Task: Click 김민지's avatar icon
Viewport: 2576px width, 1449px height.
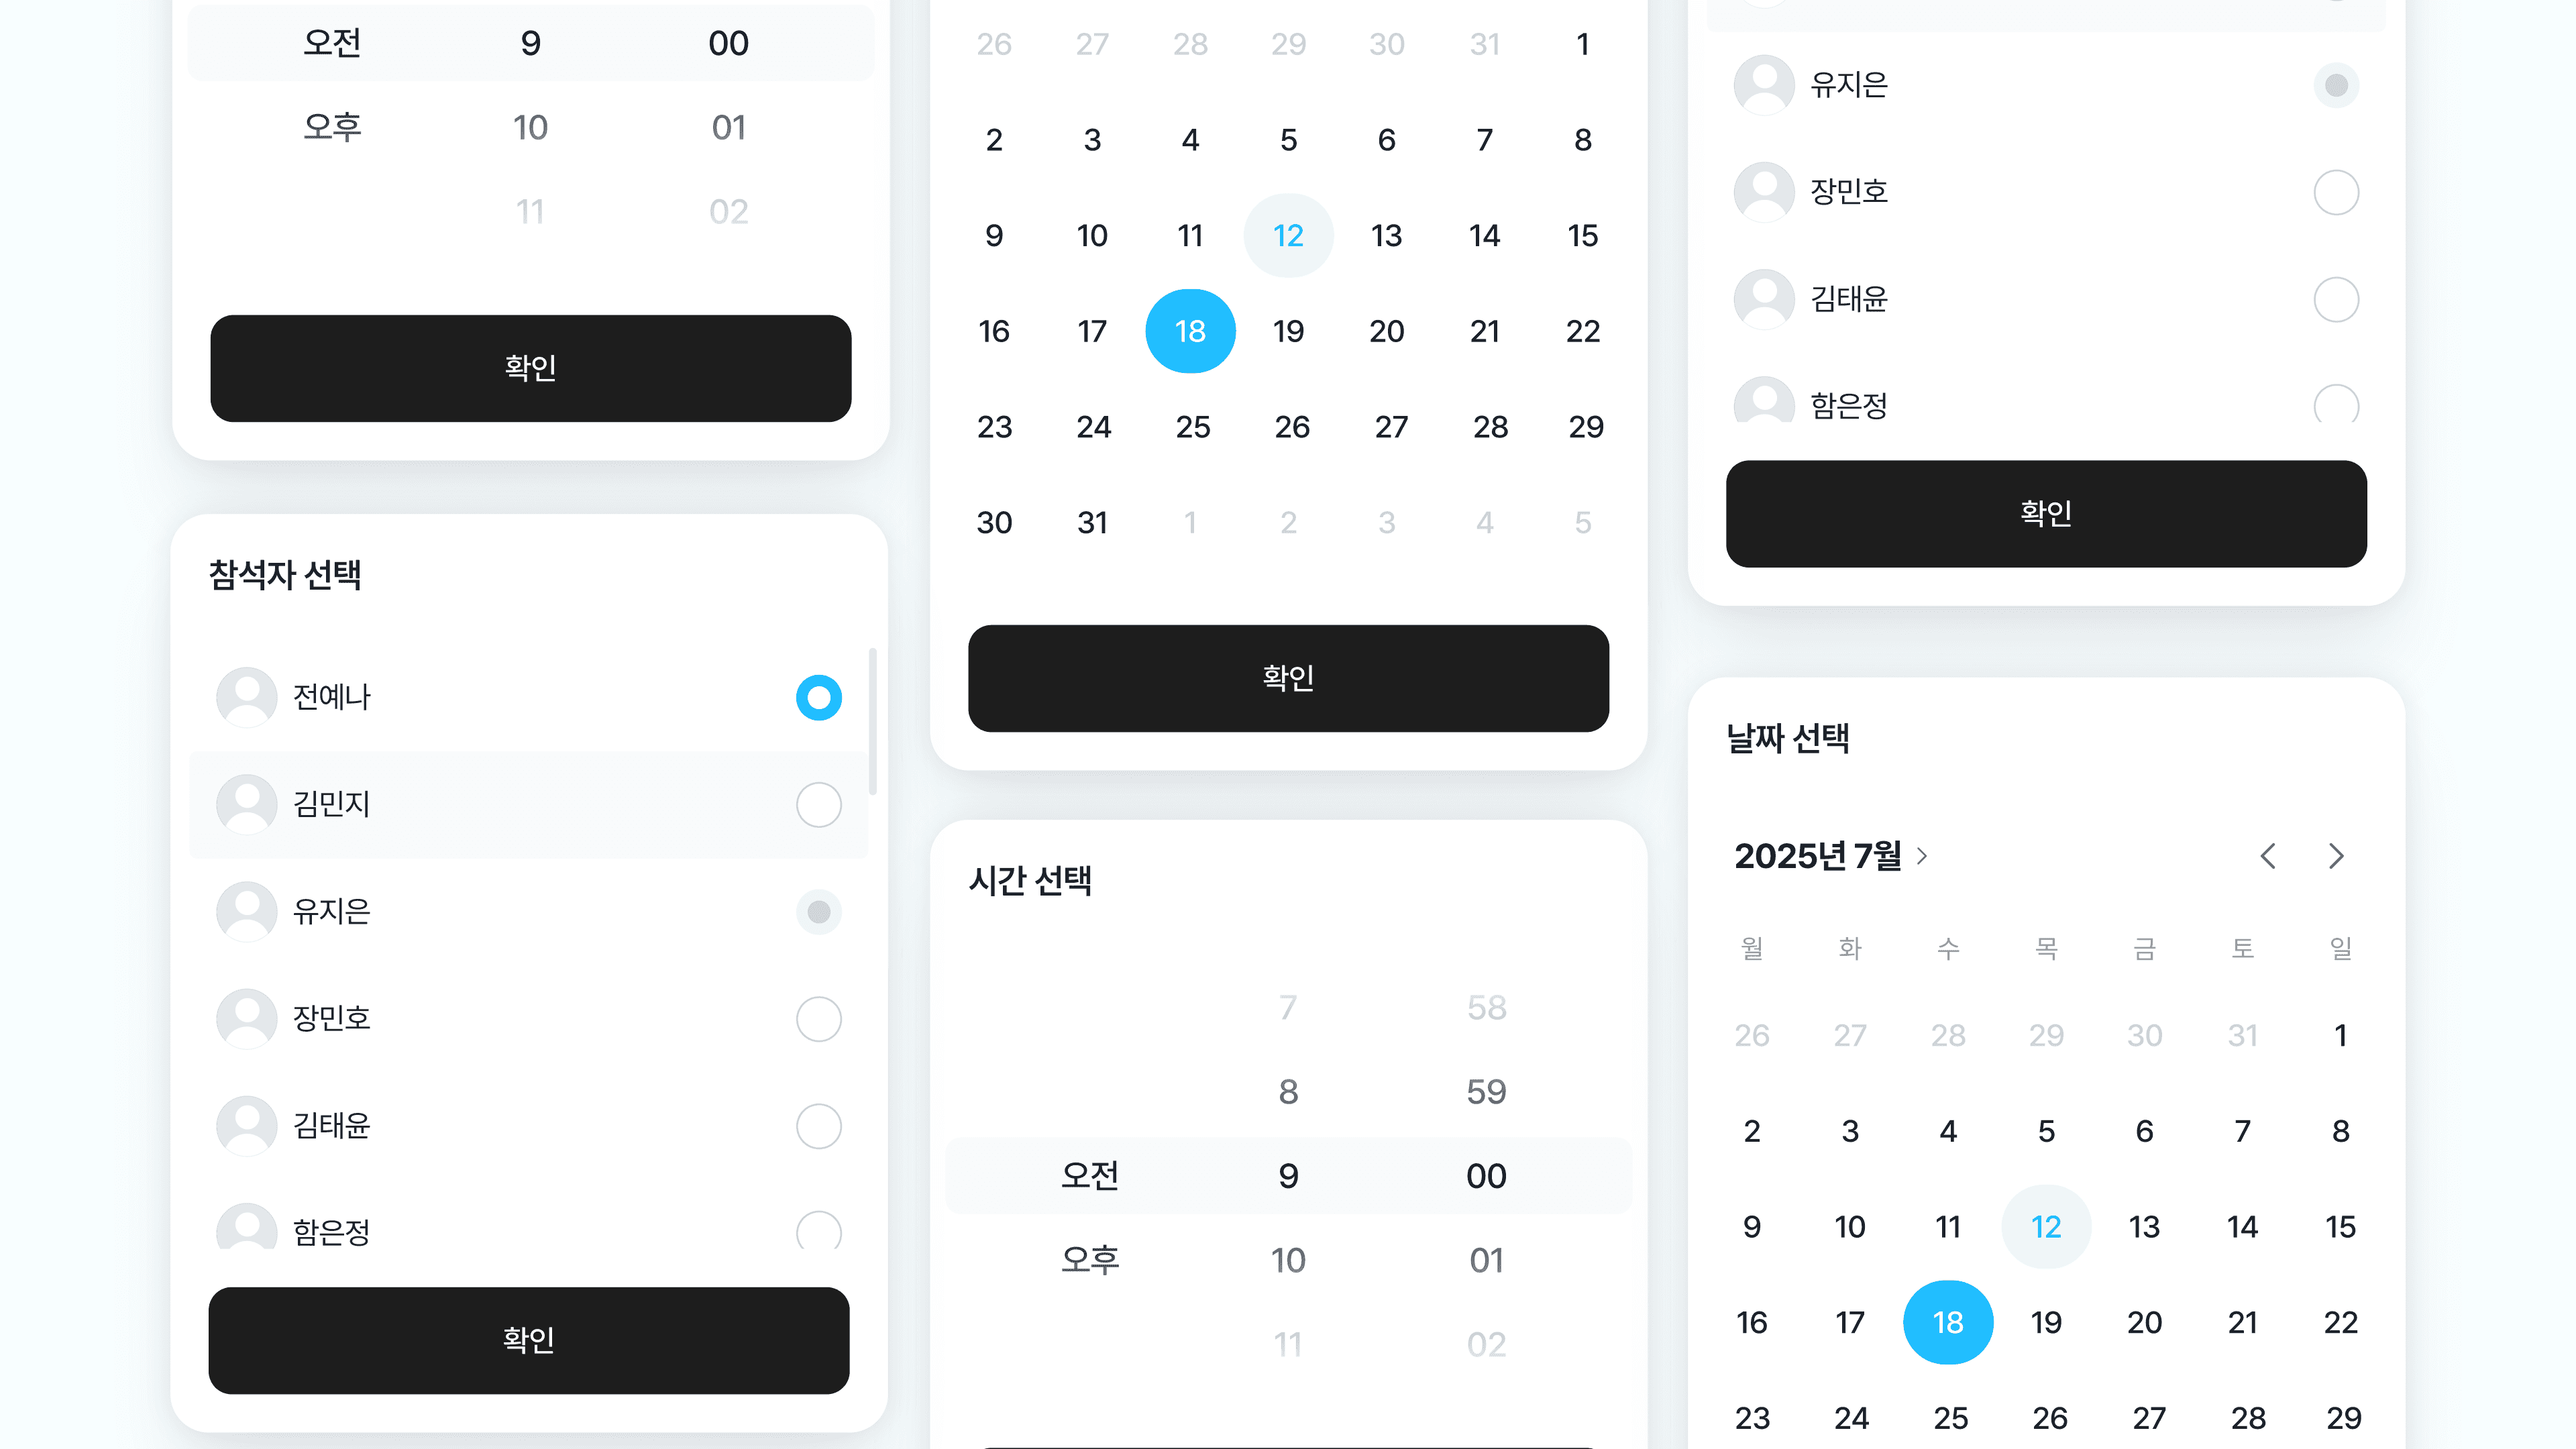Action: [x=246, y=804]
